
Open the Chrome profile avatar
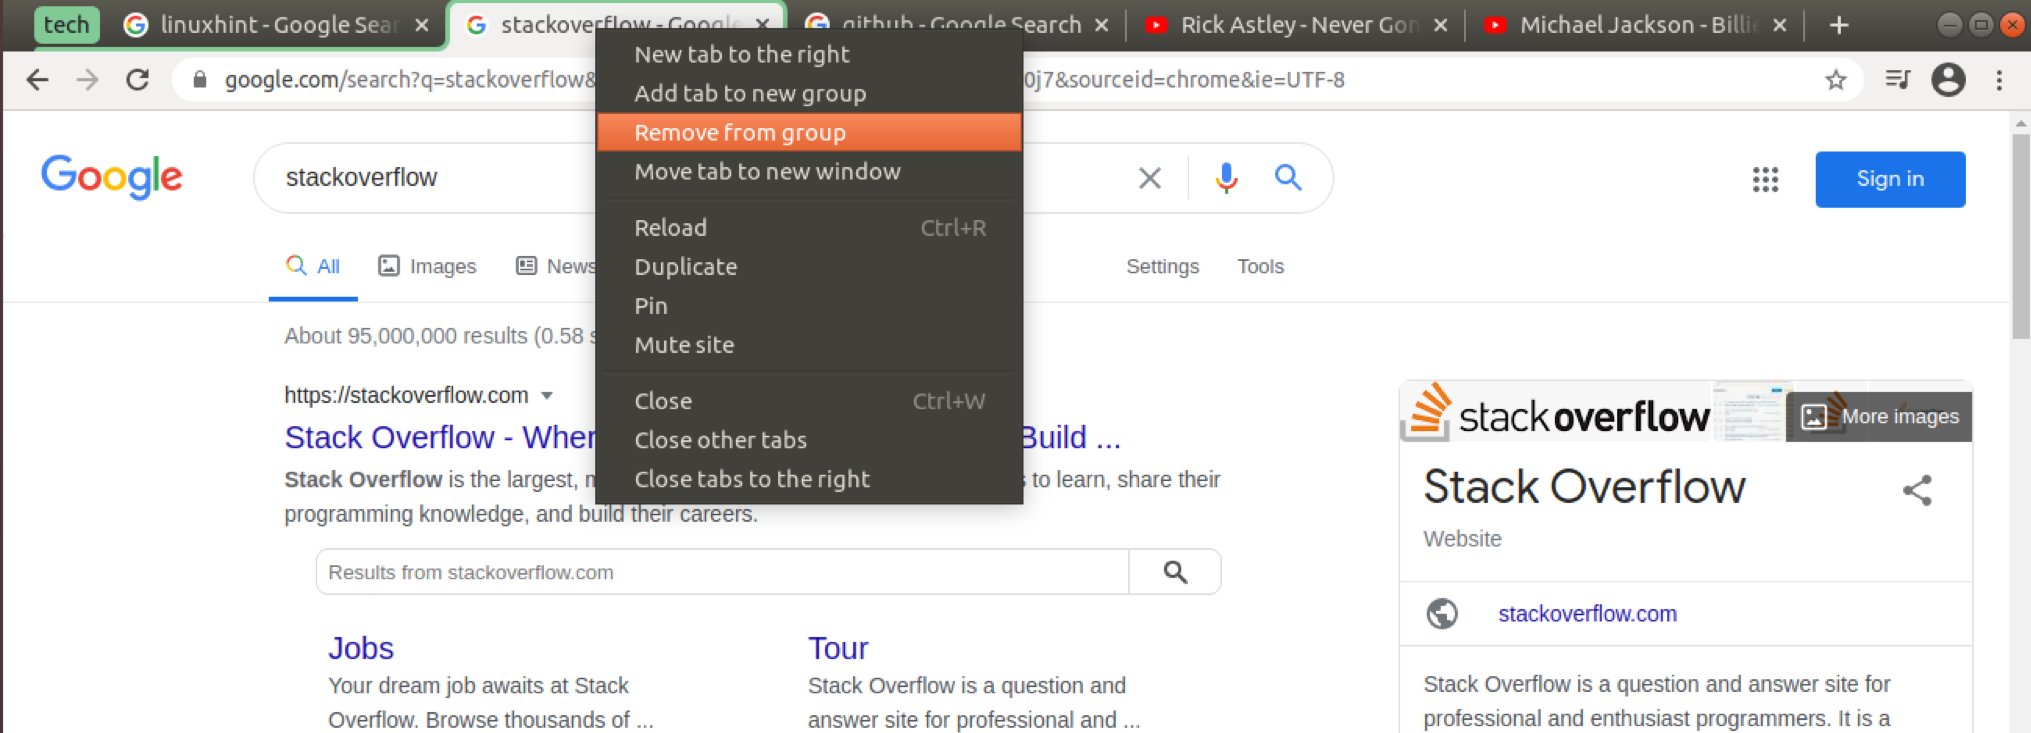pos(1948,80)
